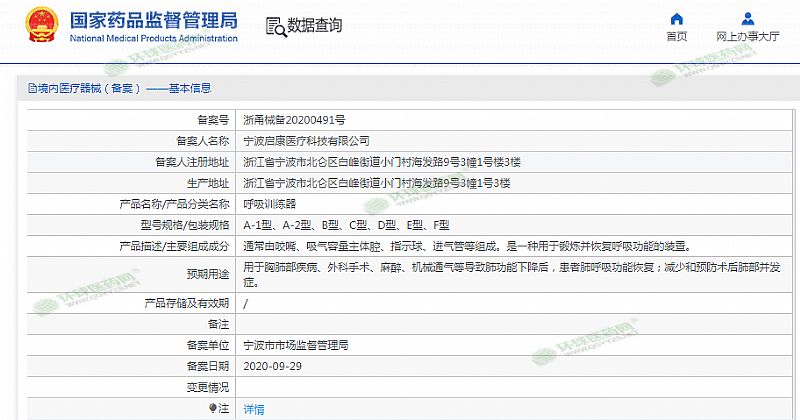Click the 数据查询 magnifier document icon
This screenshot has width=800, height=420.
(275, 25)
